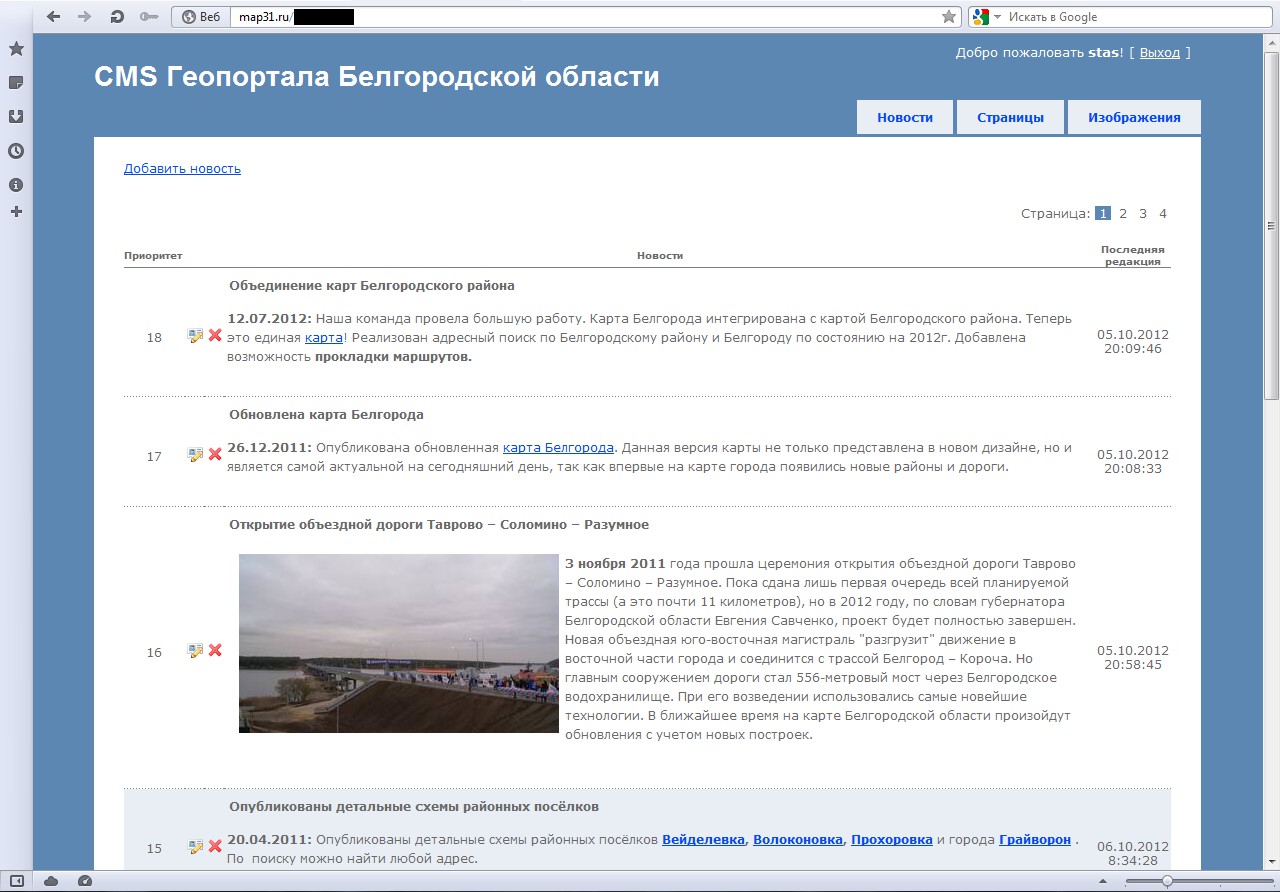This screenshot has width=1280, height=892.
Task: Click the Opera Link cloud icon
Action: (51, 881)
